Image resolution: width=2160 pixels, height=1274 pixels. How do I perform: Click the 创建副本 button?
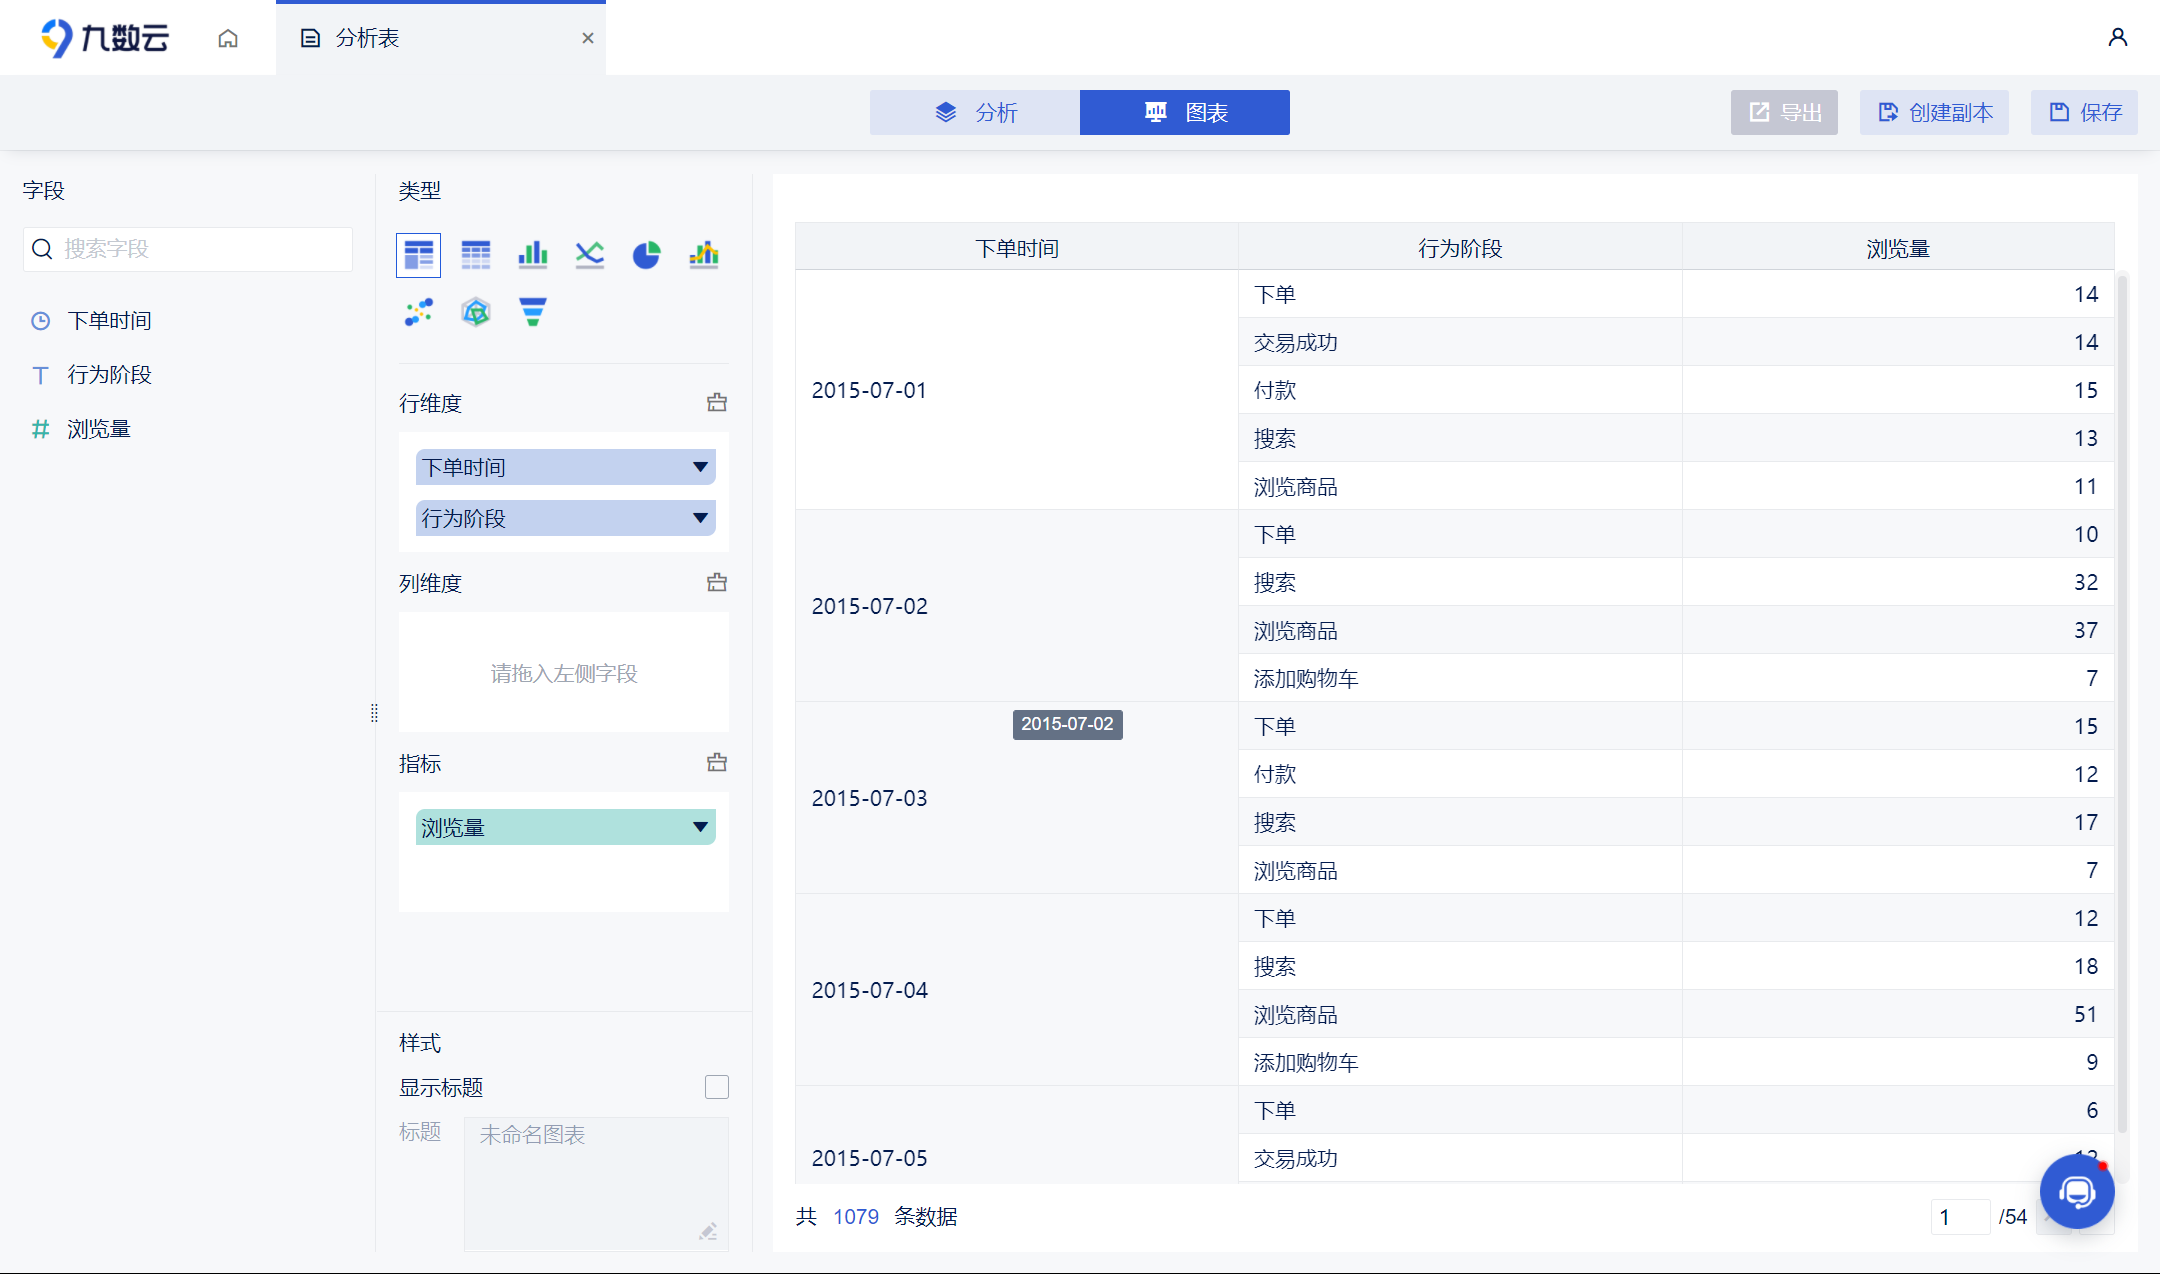tap(1934, 112)
